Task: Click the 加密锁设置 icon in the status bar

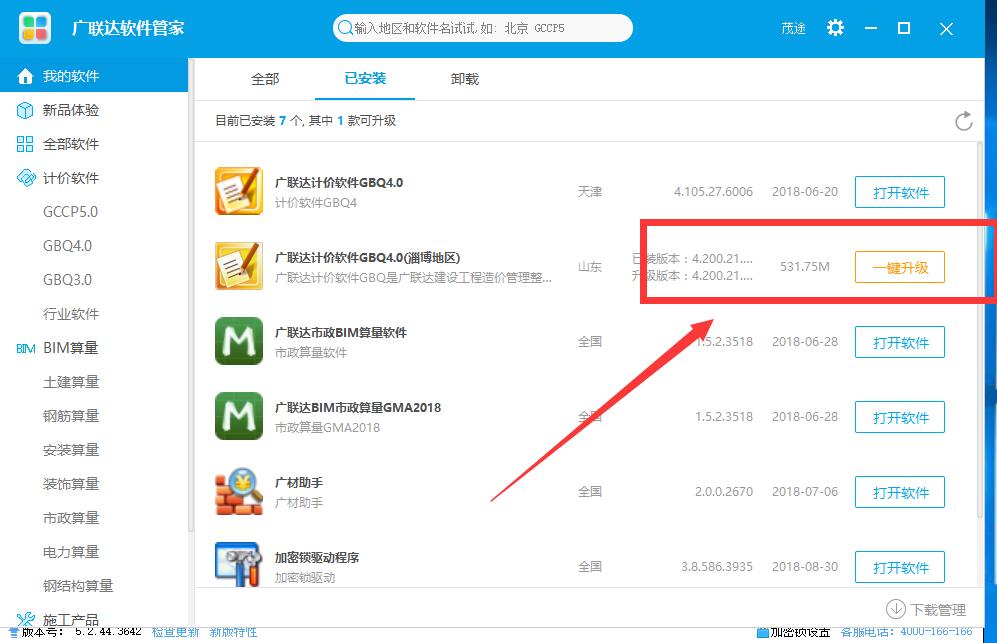Action: click(762, 633)
